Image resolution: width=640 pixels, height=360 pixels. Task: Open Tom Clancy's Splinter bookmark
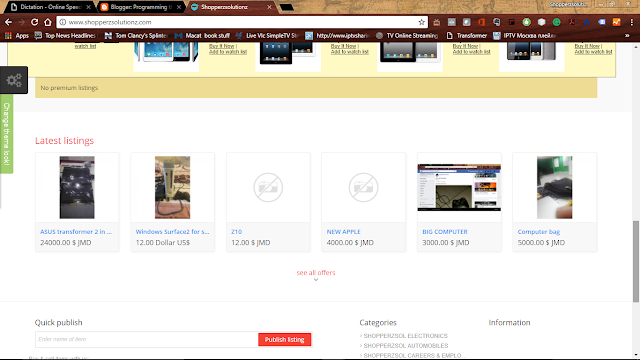(136, 36)
